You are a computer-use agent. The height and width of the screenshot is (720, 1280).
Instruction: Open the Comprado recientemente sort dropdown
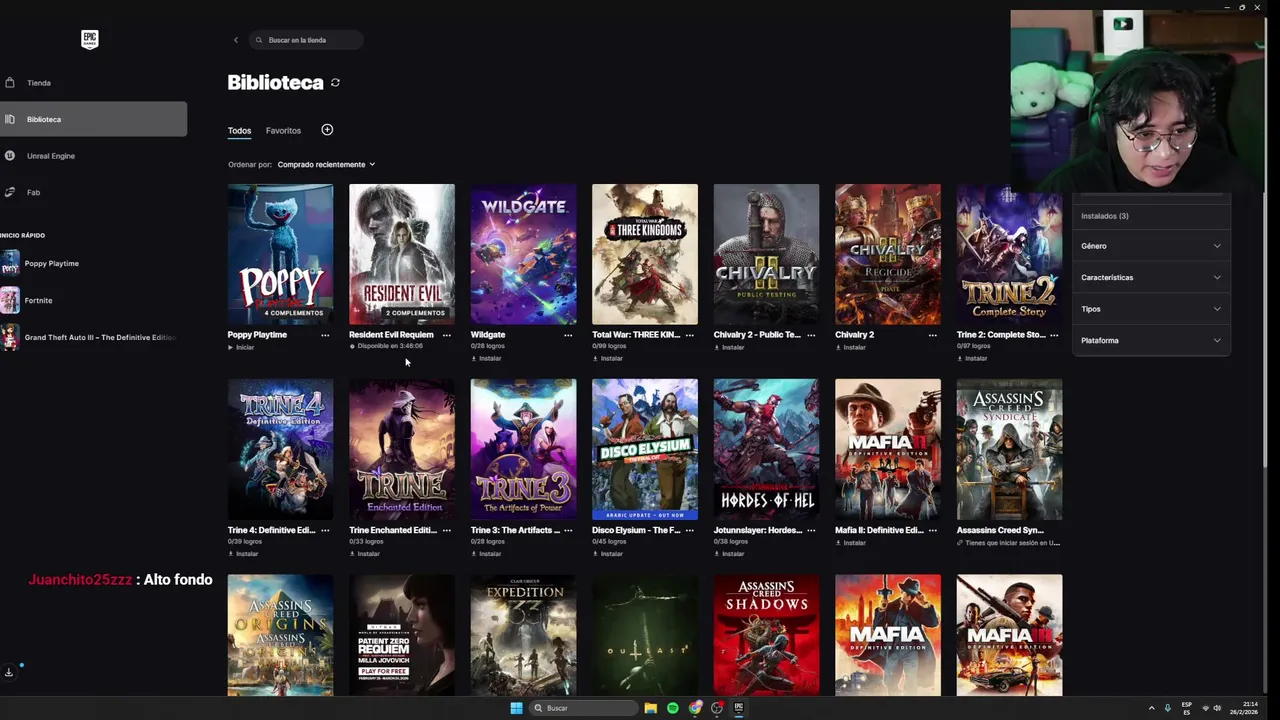pyautogui.click(x=326, y=164)
